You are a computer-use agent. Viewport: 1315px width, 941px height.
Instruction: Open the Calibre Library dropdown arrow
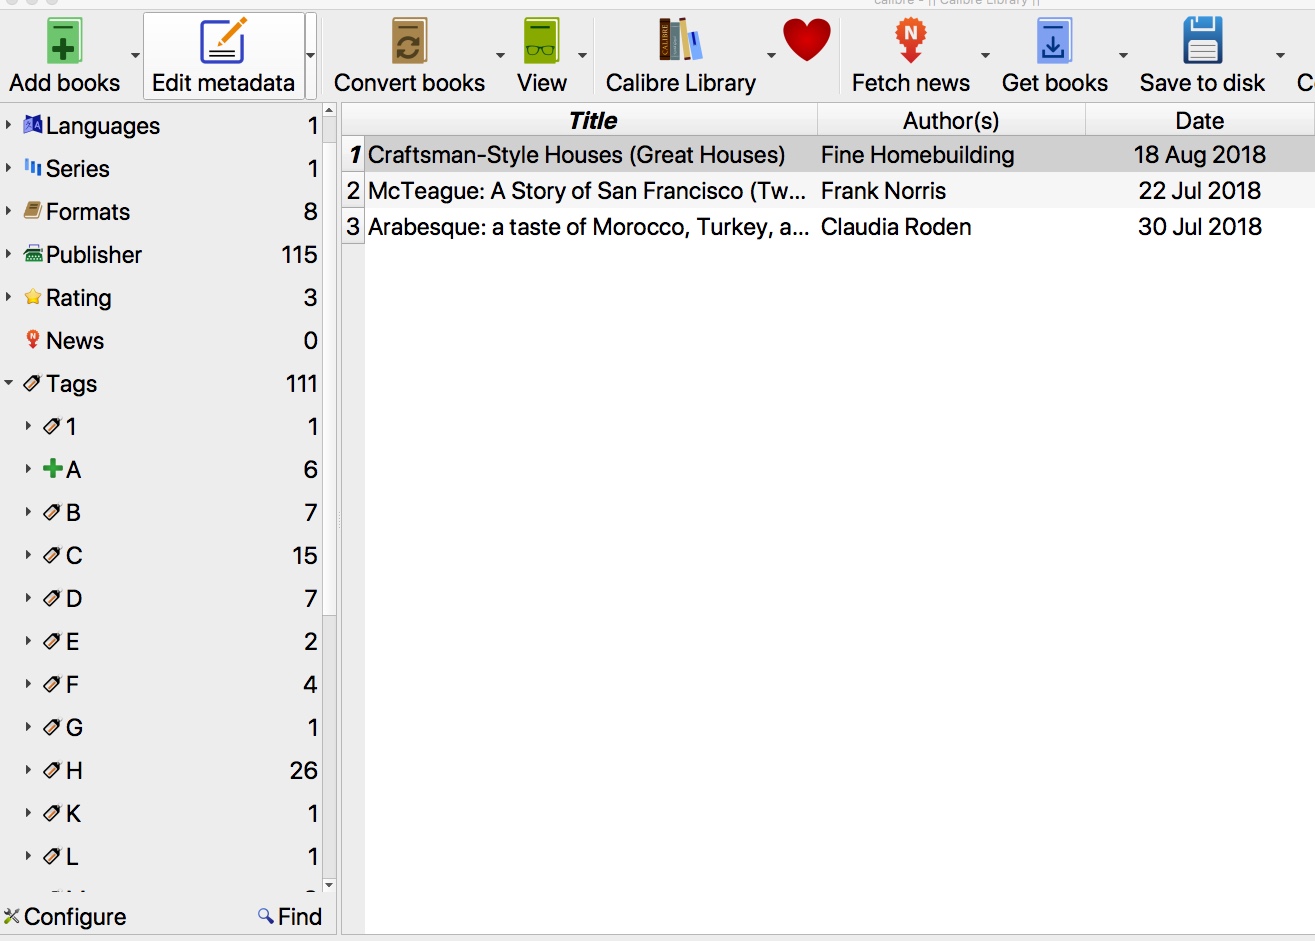coord(771,56)
